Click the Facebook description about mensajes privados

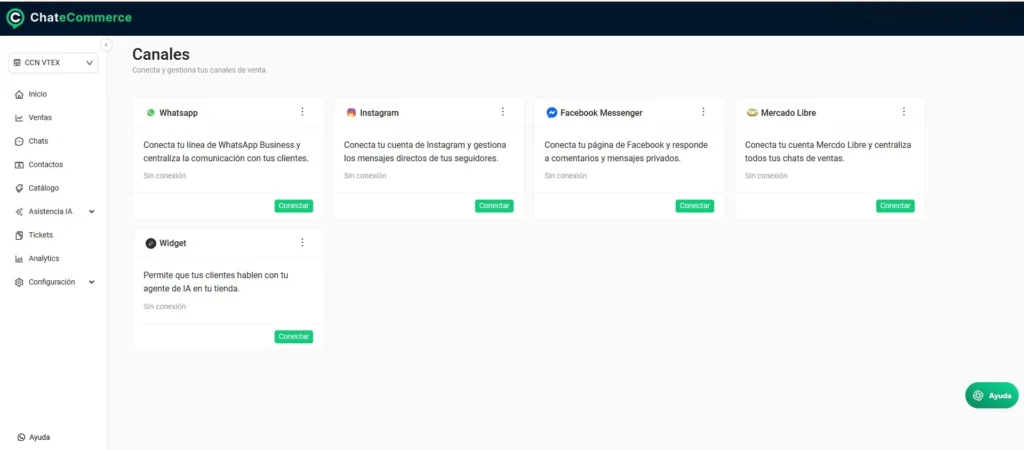pyautogui.click(x=626, y=152)
